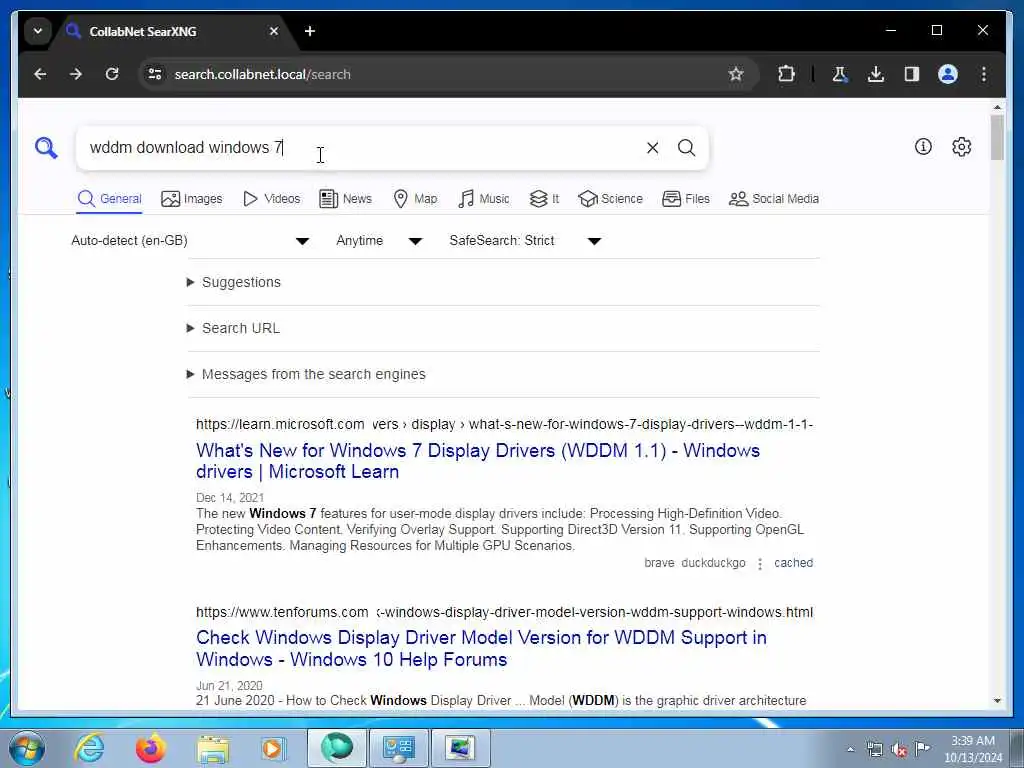Switch to the Science tab
Image resolution: width=1024 pixels, height=768 pixels.
(x=611, y=199)
